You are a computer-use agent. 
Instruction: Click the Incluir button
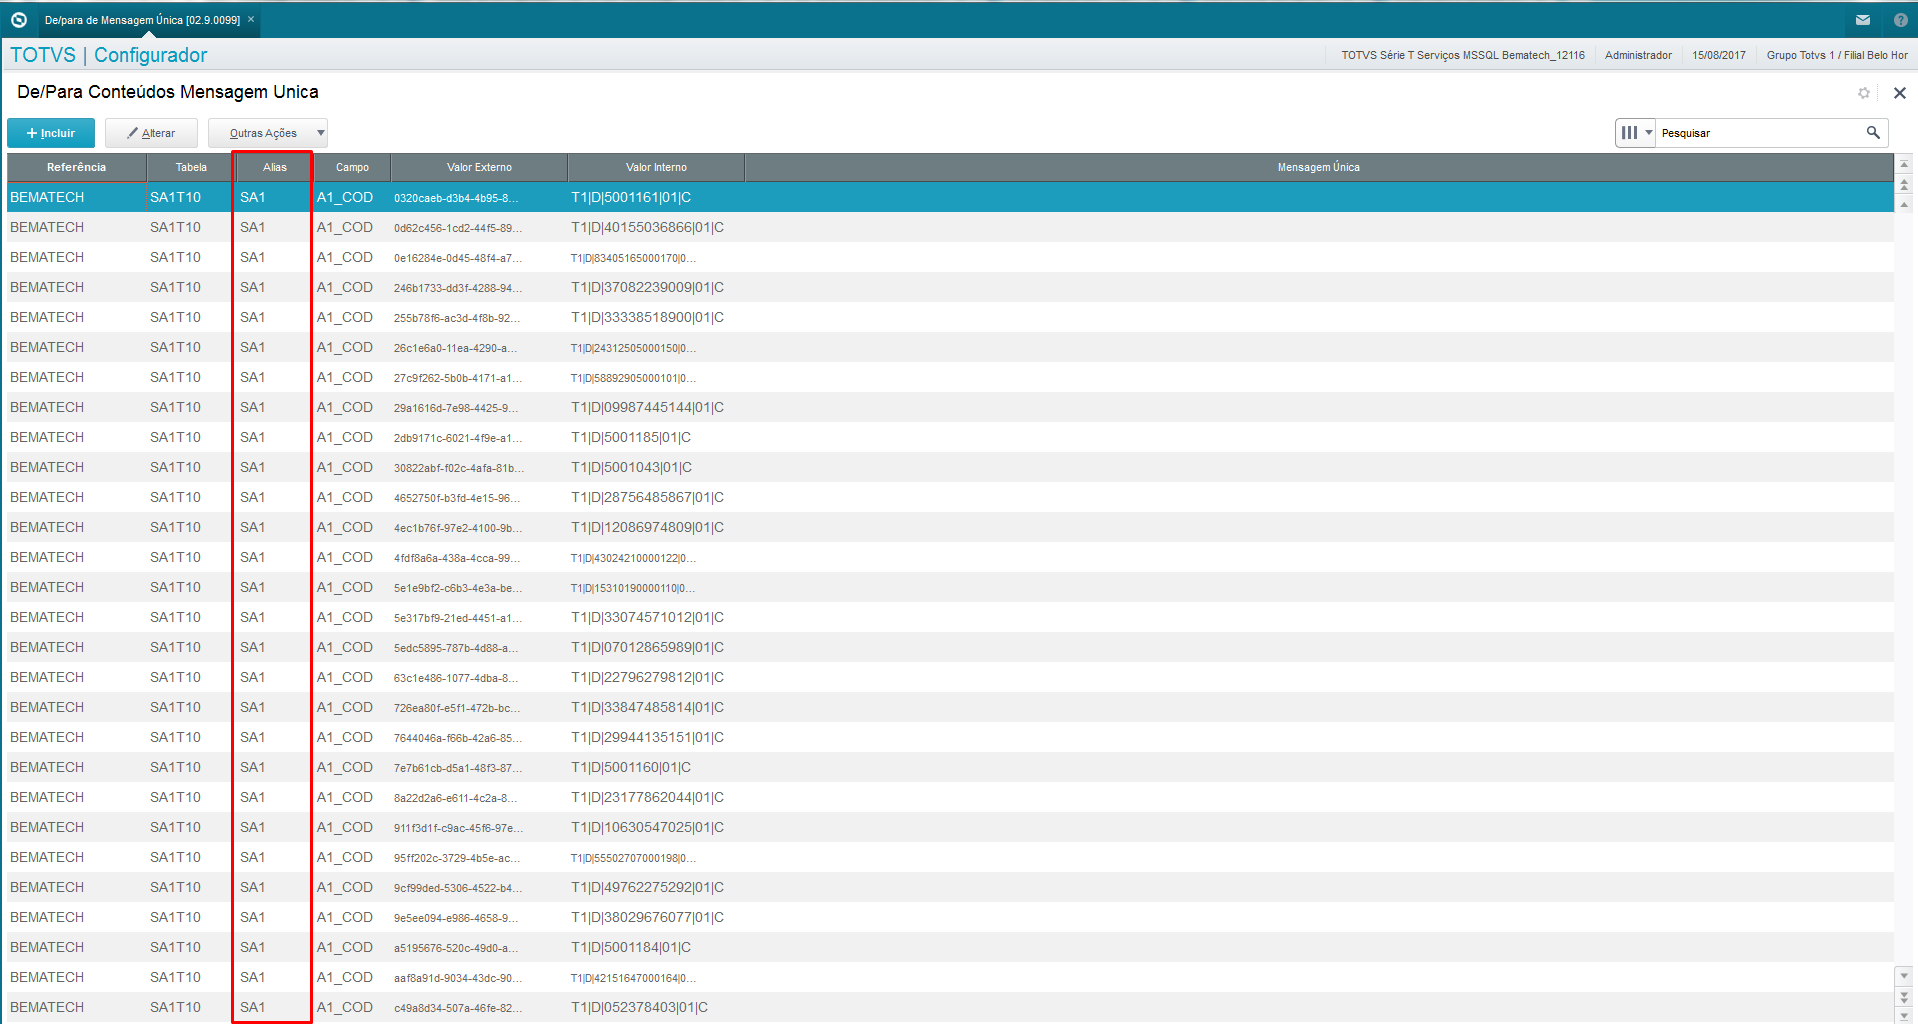click(x=51, y=133)
